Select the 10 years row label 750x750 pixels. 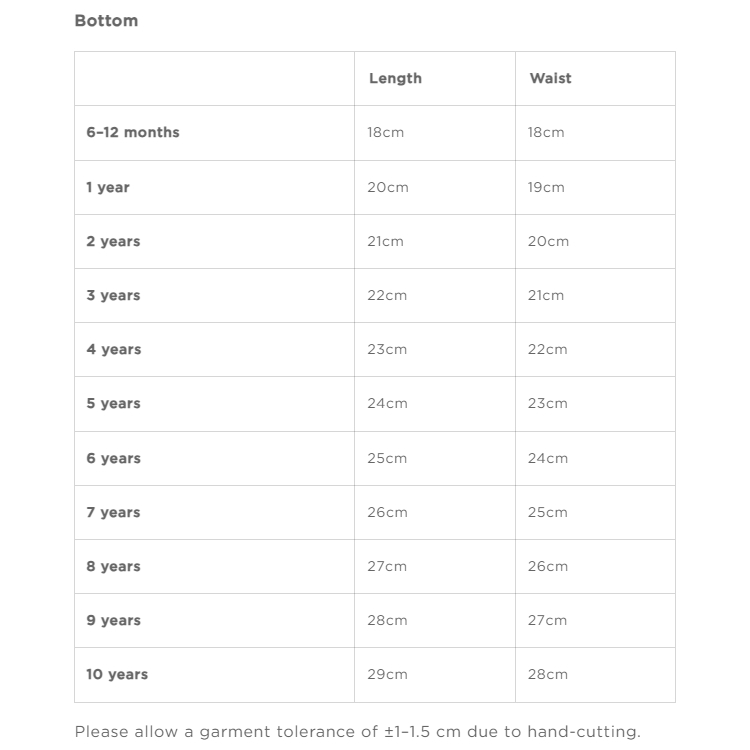coord(117,674)
